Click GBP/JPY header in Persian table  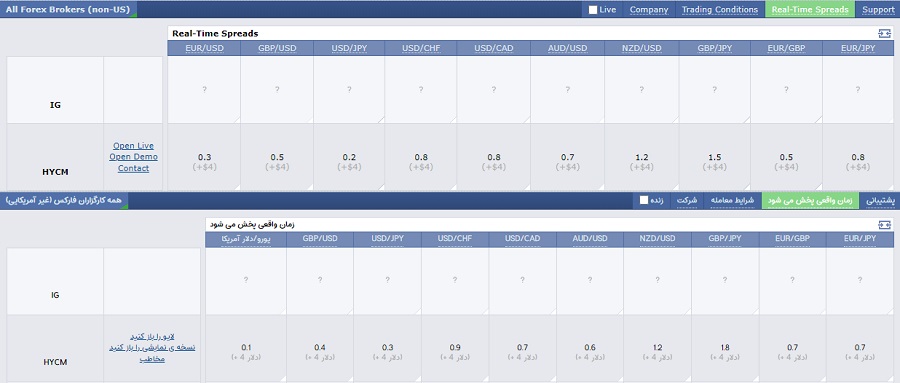click(725, 239)
